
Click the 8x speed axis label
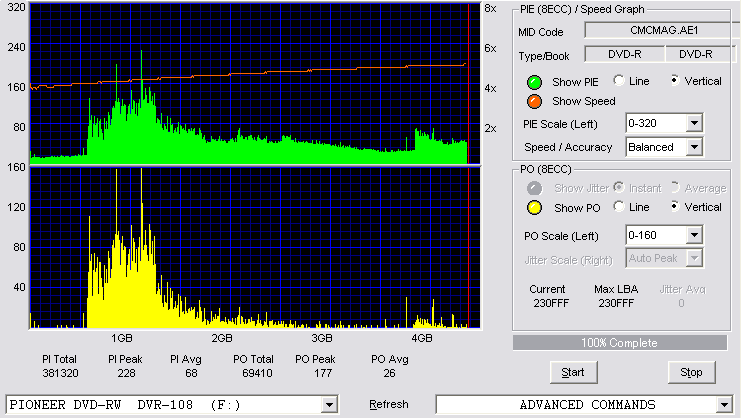click(490, 9)
